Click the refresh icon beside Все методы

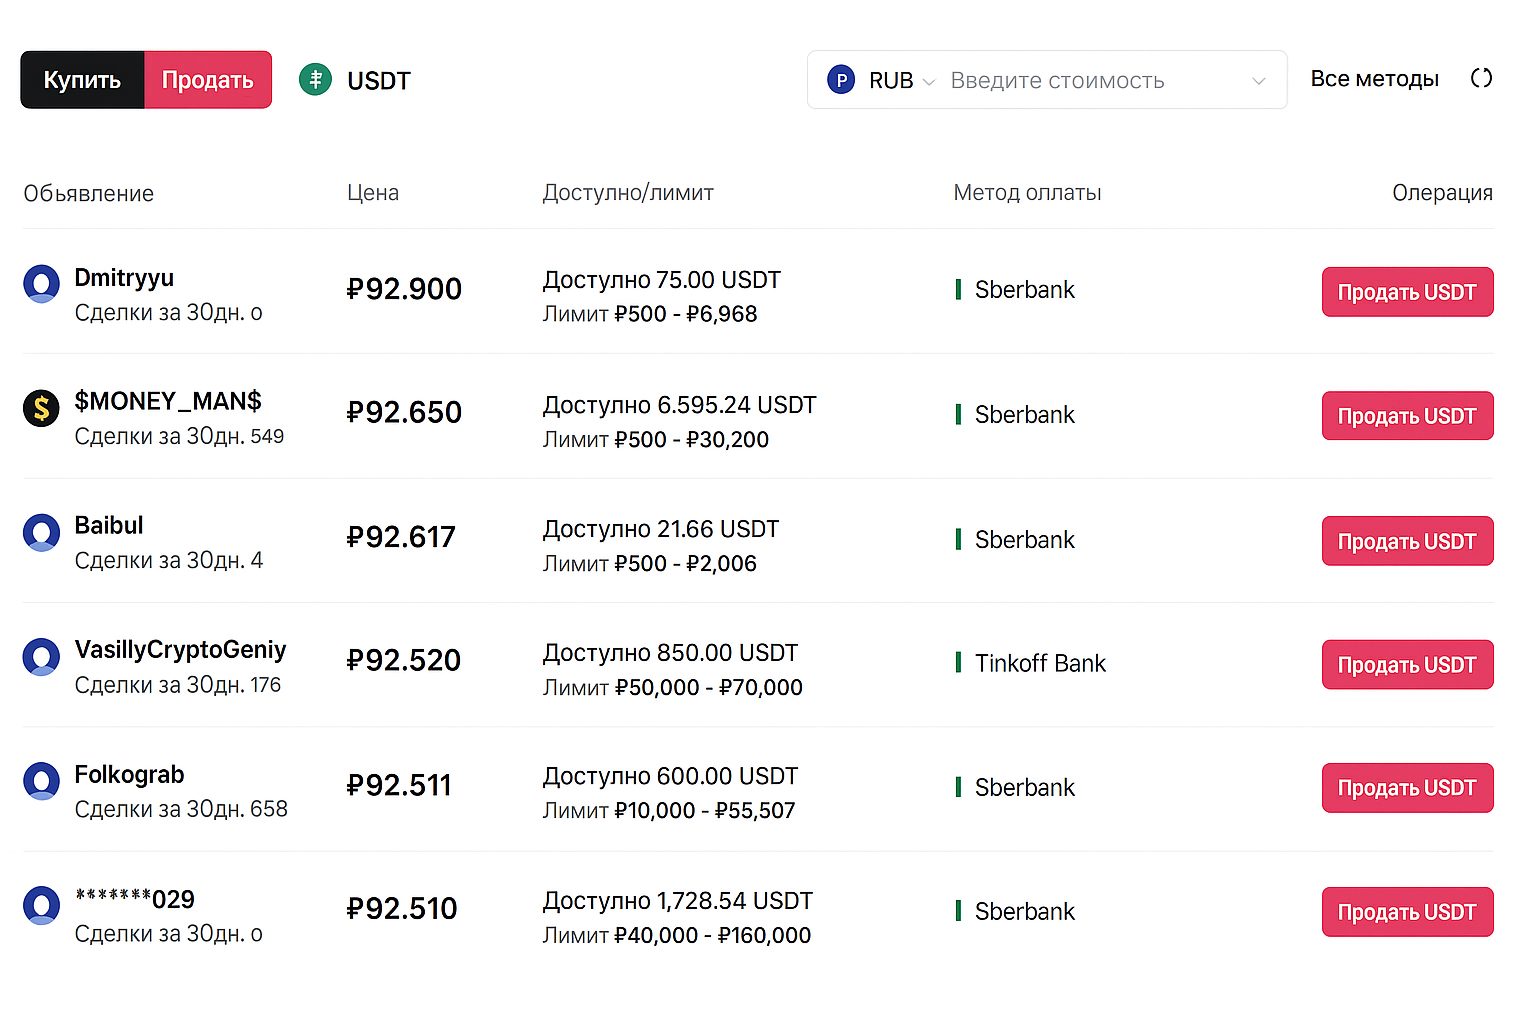pyautogui.click(x=1481, y=78)
